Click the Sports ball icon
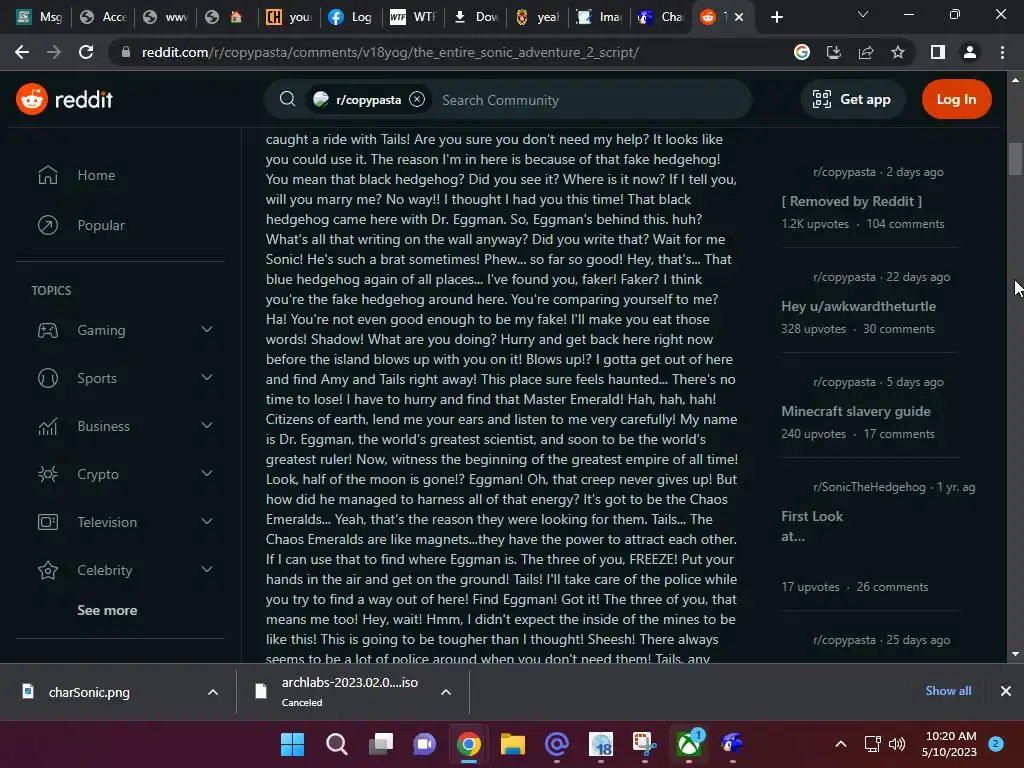Image resolution: width=1024 pixels, height=768 pixels. (48, 378)
